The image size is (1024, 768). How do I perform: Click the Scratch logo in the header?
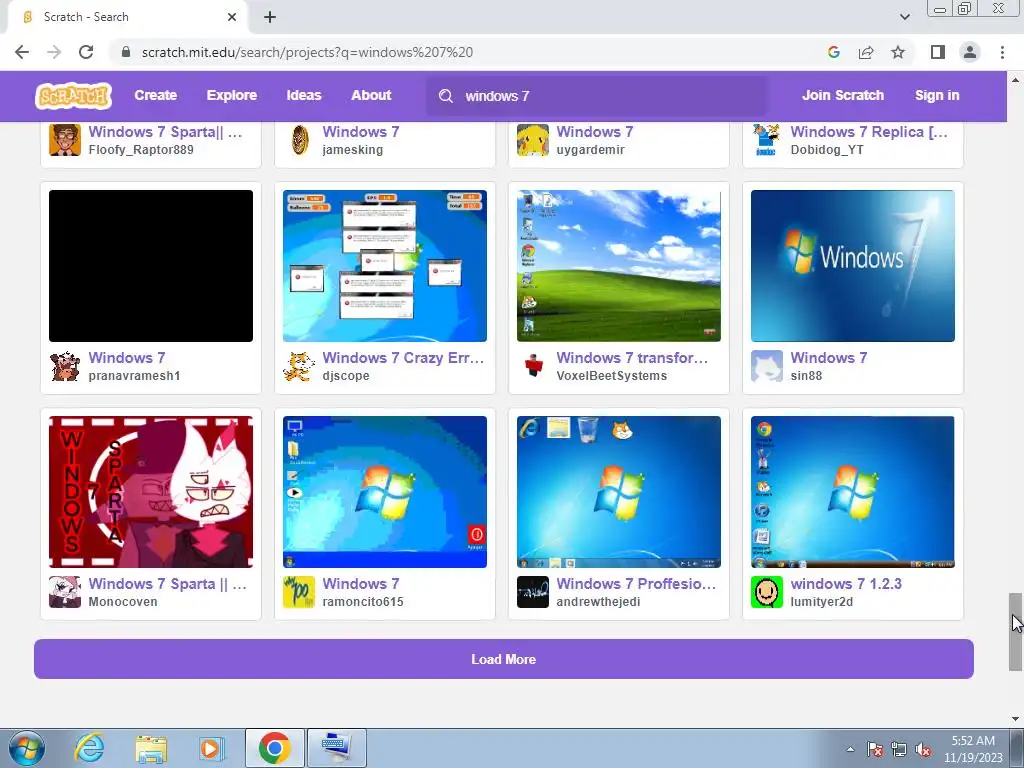point(73,95)
